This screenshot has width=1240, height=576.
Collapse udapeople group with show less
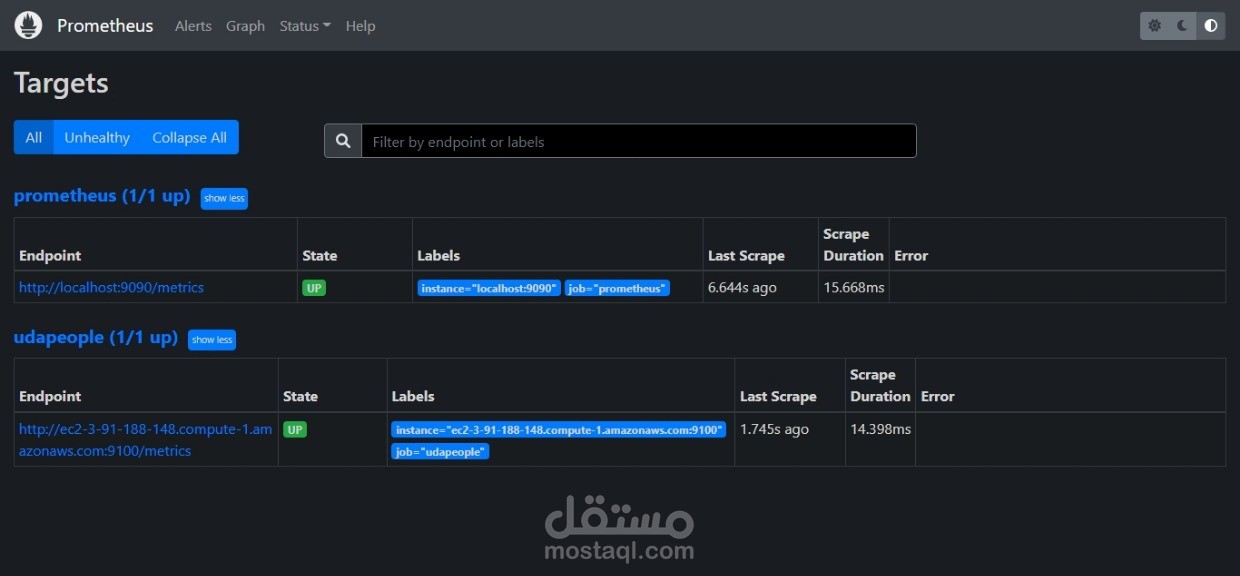tap(212, 339)
